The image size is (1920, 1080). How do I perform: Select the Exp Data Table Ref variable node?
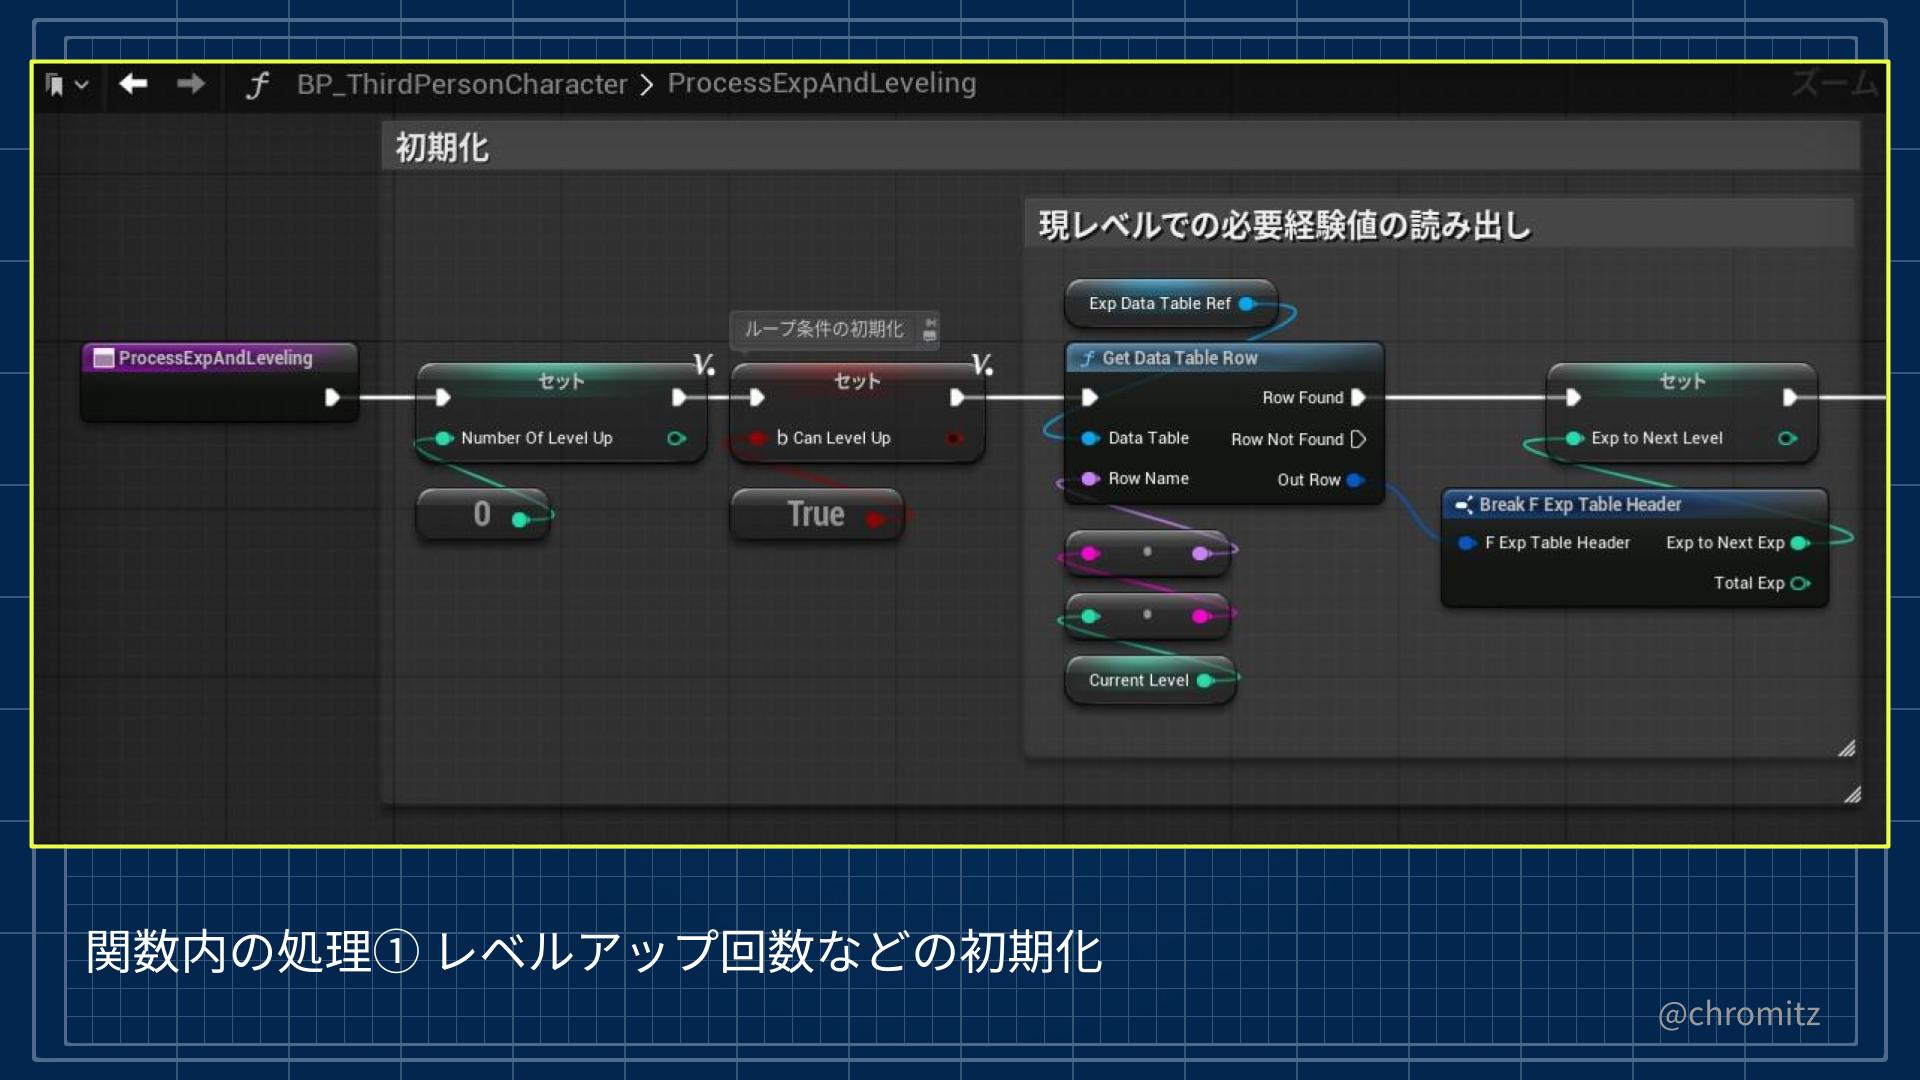pyautogui.click(x=1170, y=304)
